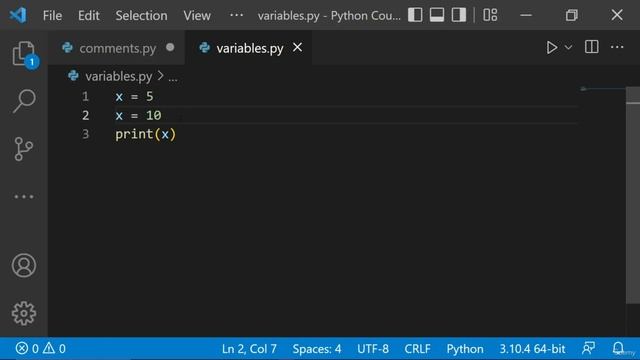Open the File menu
Image resolution: width=640 pixels, height=360 pixels.
pos(52,16)
